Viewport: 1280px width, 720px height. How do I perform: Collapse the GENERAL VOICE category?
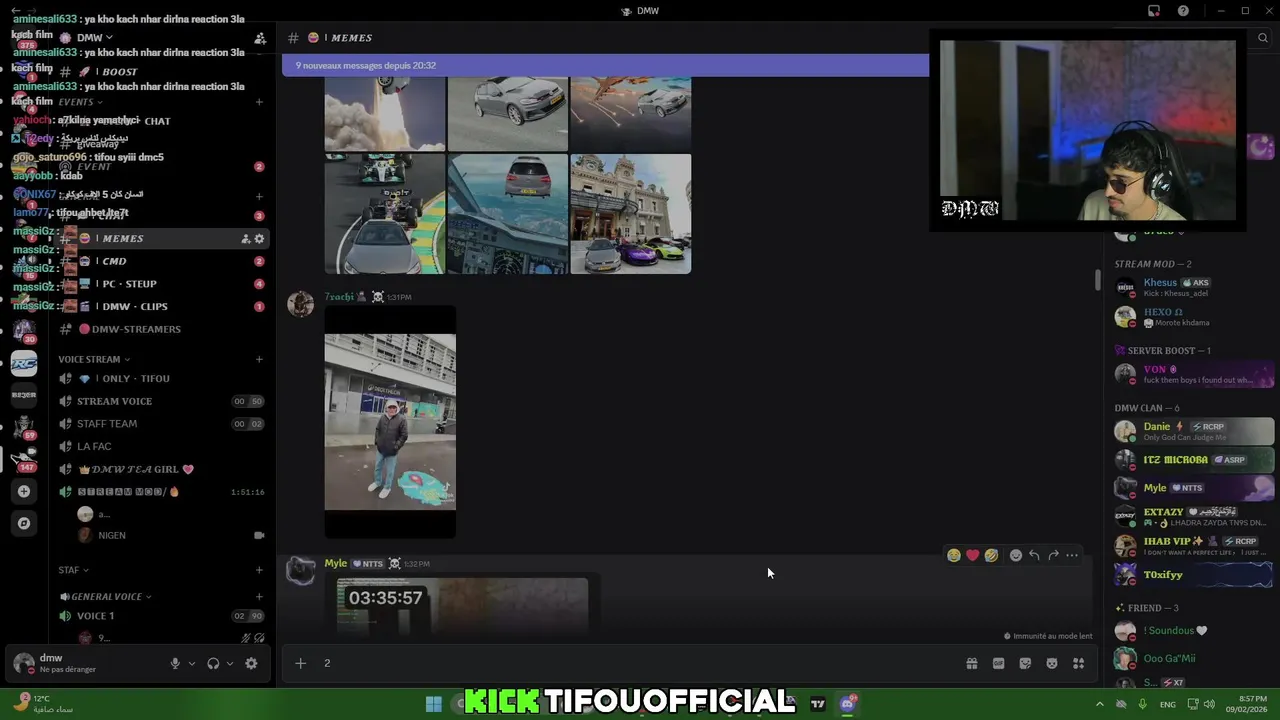[105, 597]
